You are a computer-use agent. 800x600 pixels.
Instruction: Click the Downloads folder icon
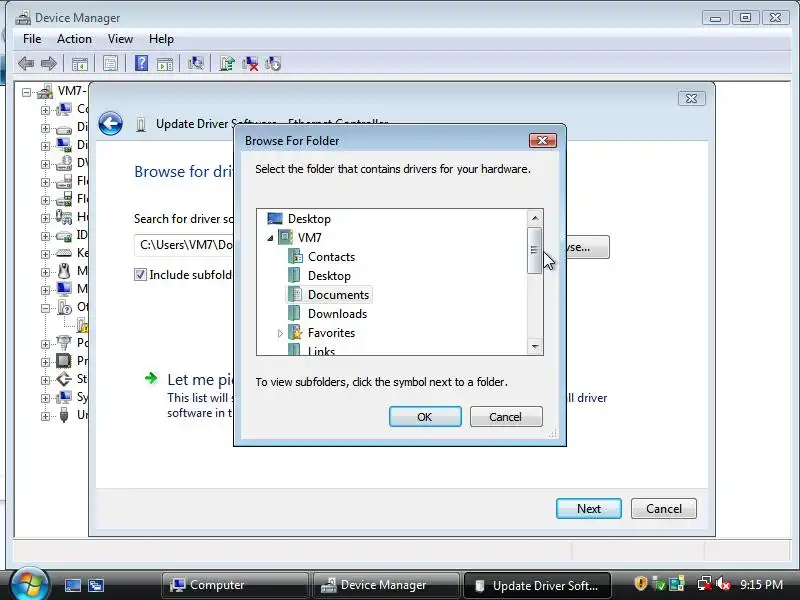(294, 313)
